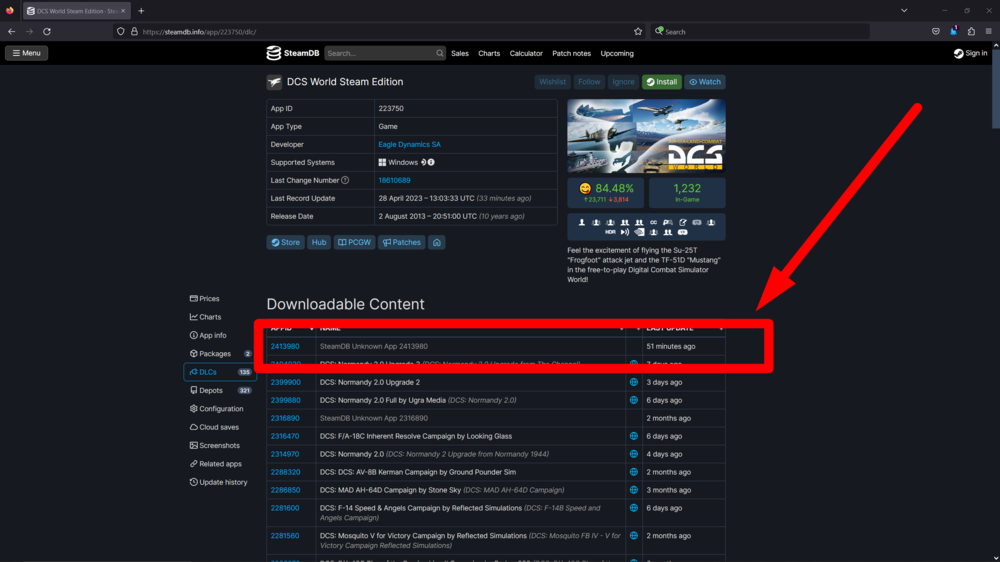Screen dimensions: 1000x562
Task: Open the SteamDB Menu button
Action: click(27, 53)
